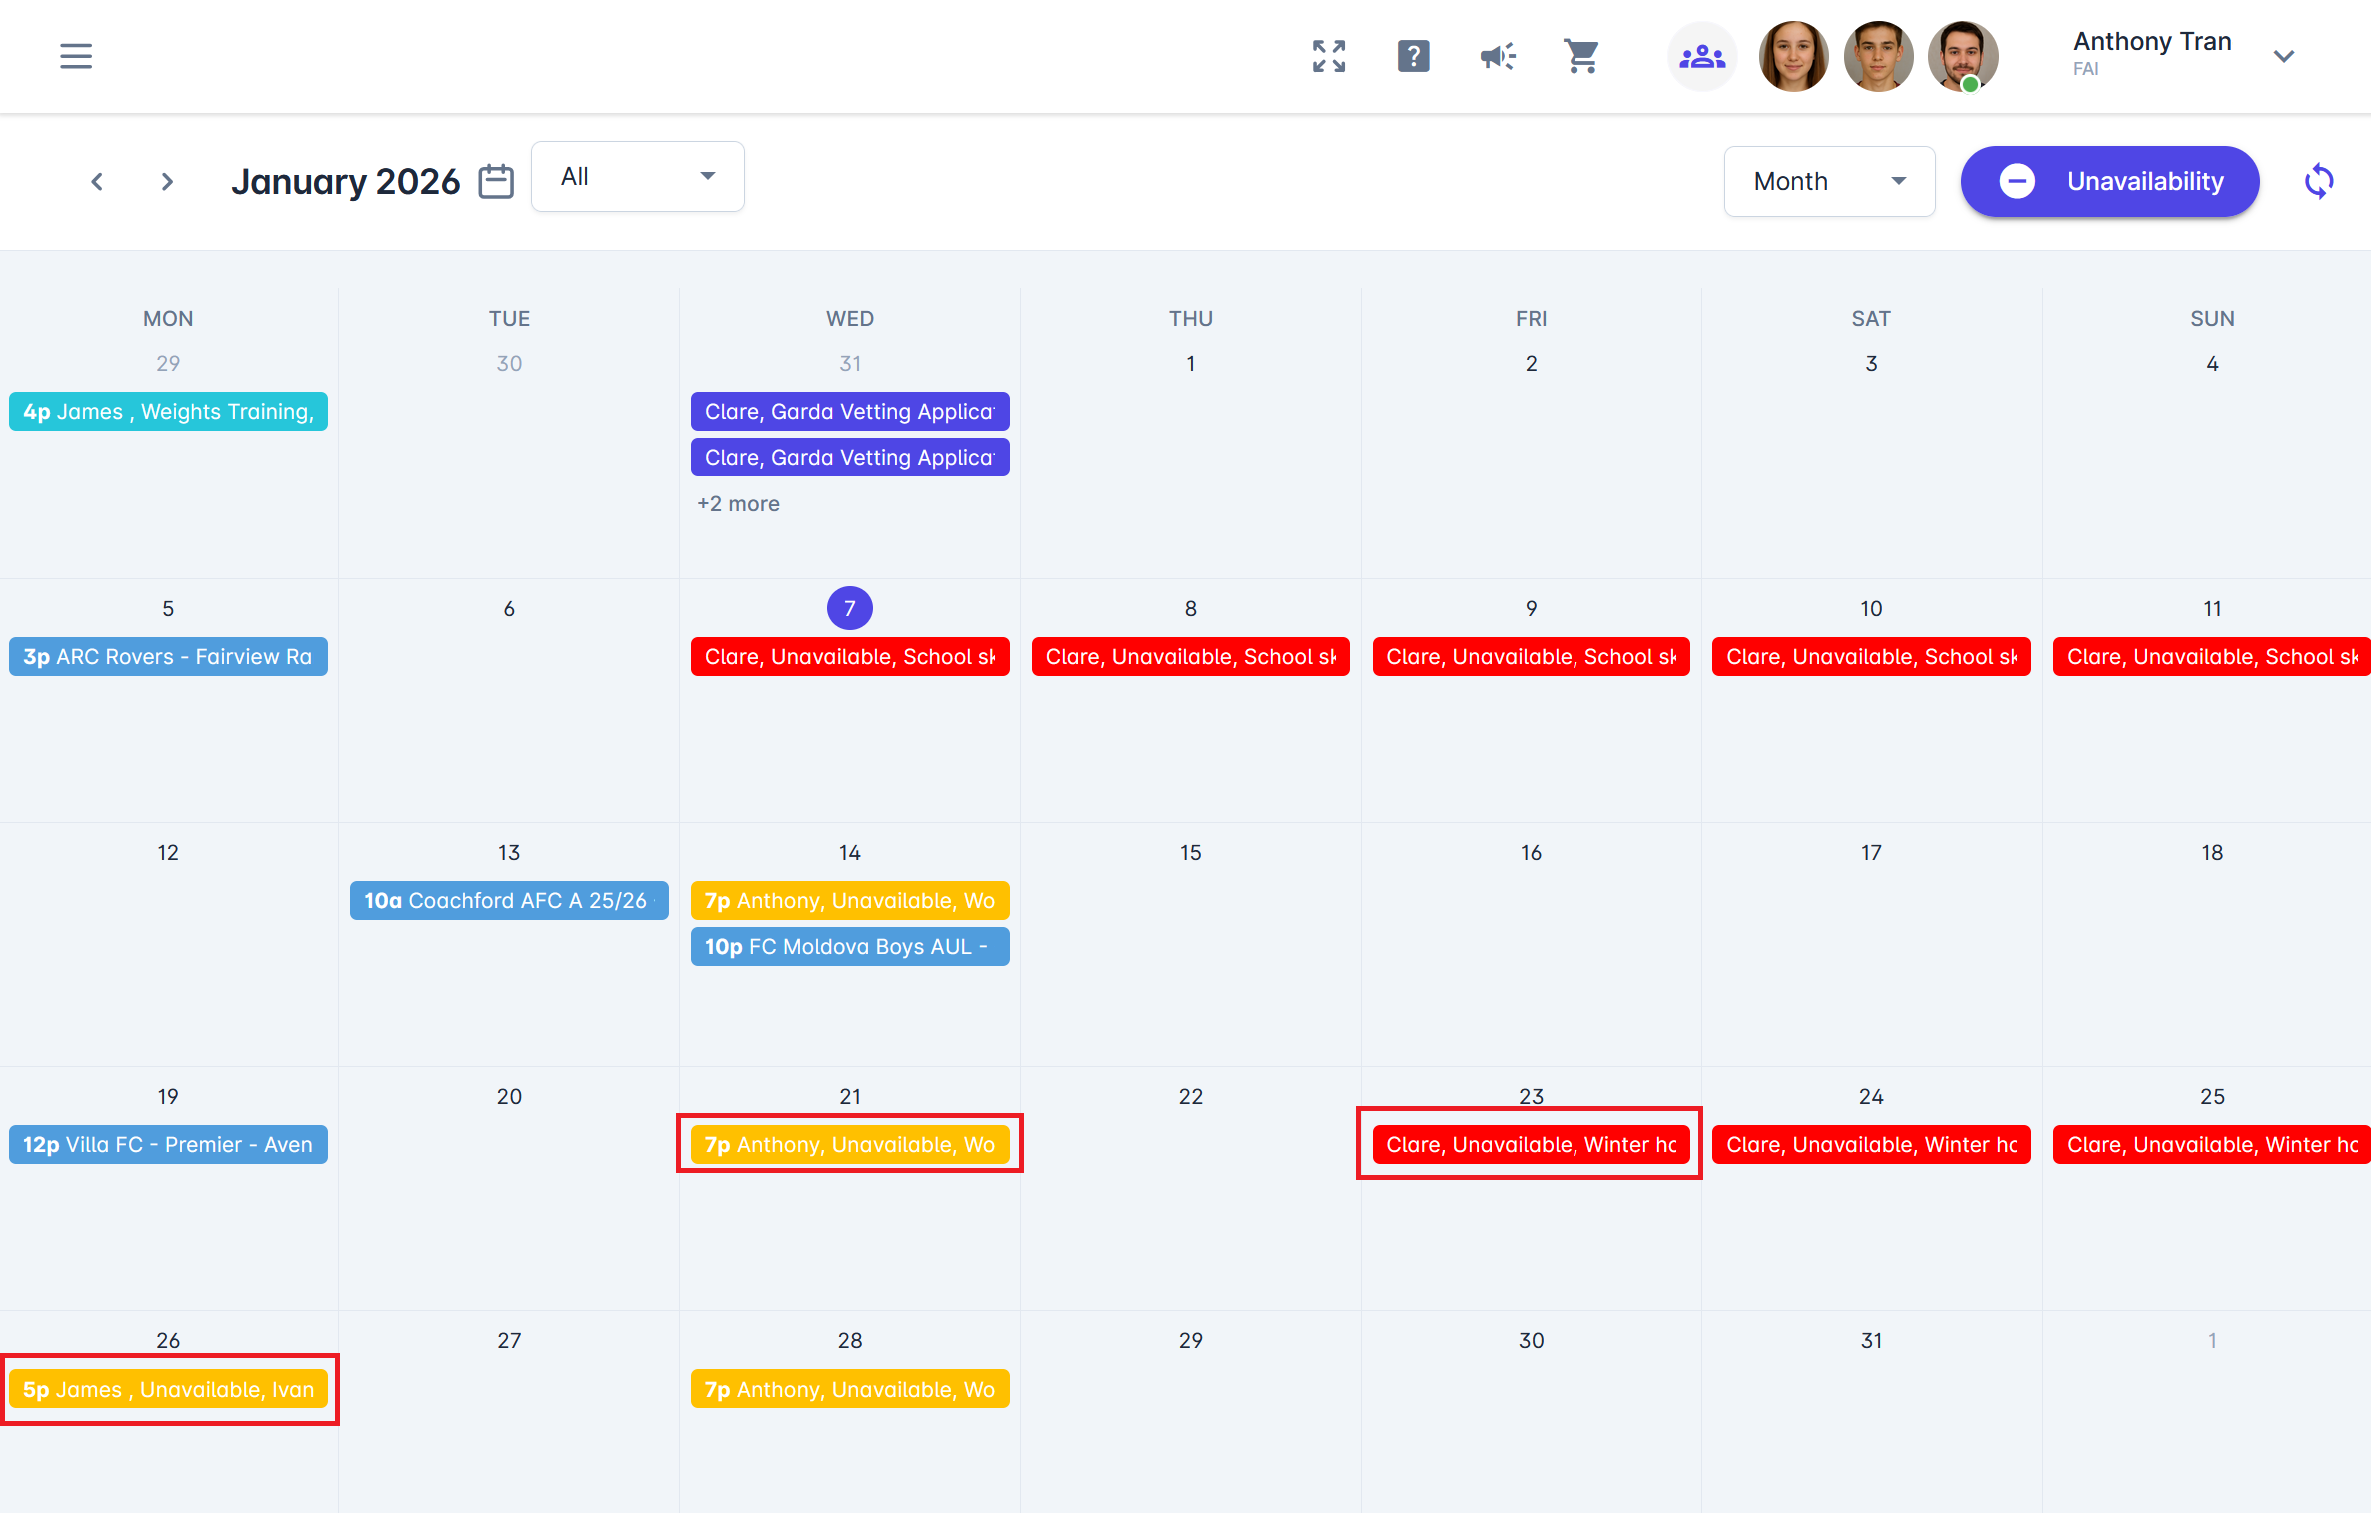
Task: Open the Month view dropdown
Action: (x=1828, y=181)
